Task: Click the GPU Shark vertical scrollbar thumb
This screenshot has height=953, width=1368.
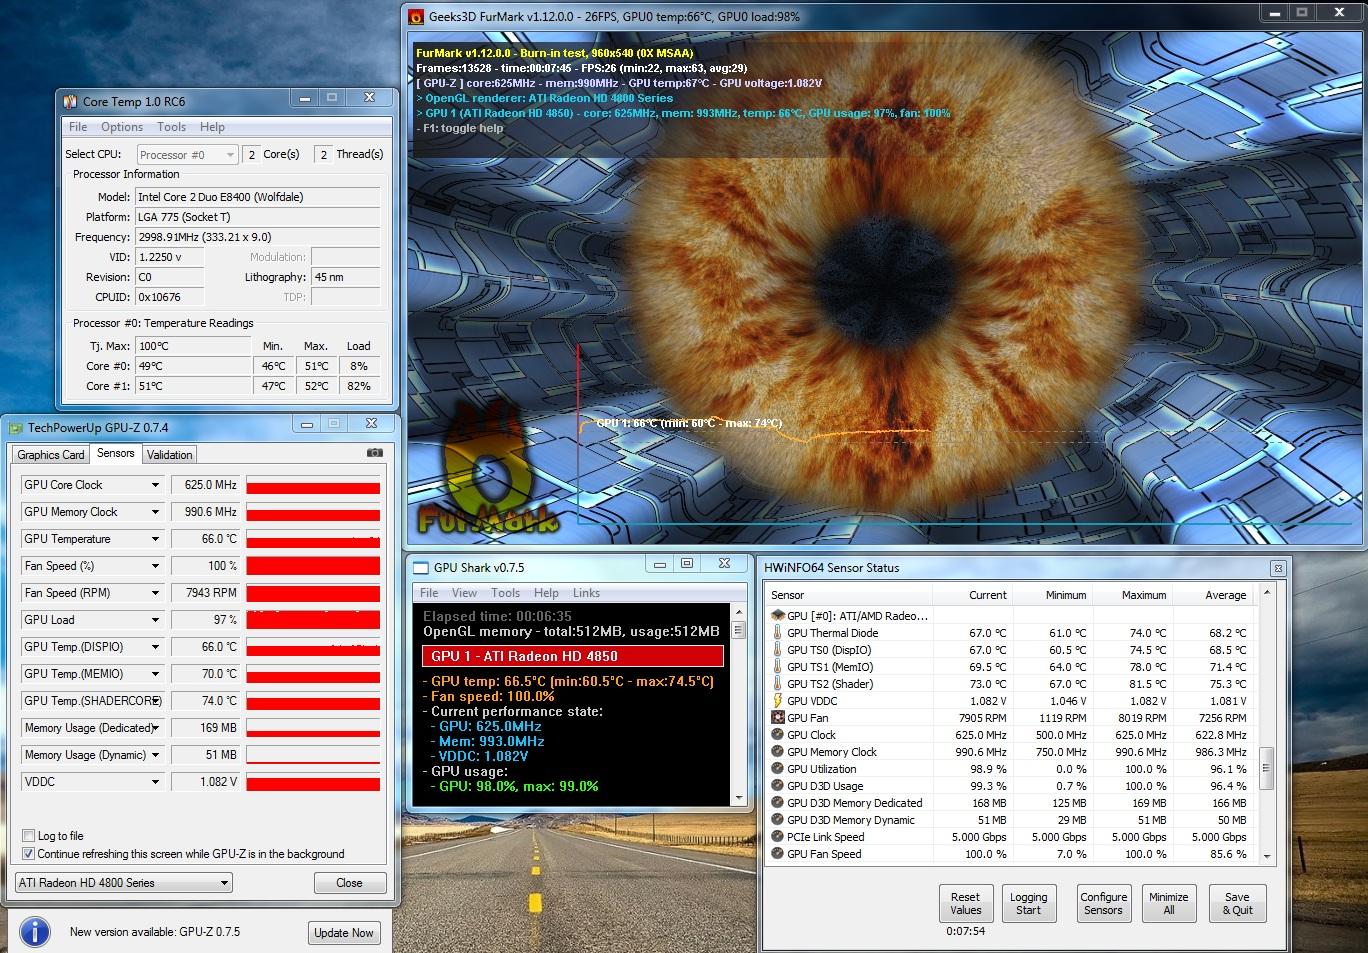Action: [739, 630]
